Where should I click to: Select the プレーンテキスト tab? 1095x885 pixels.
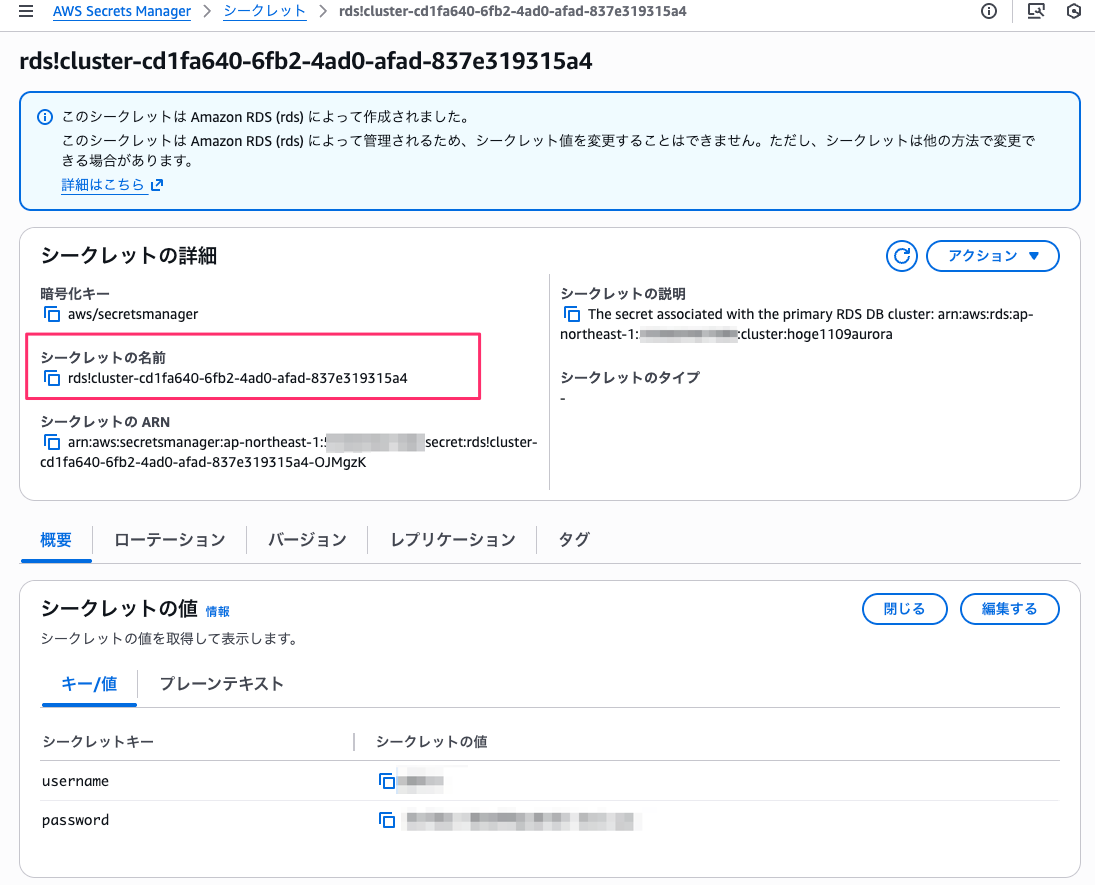(x=221, y=684)
